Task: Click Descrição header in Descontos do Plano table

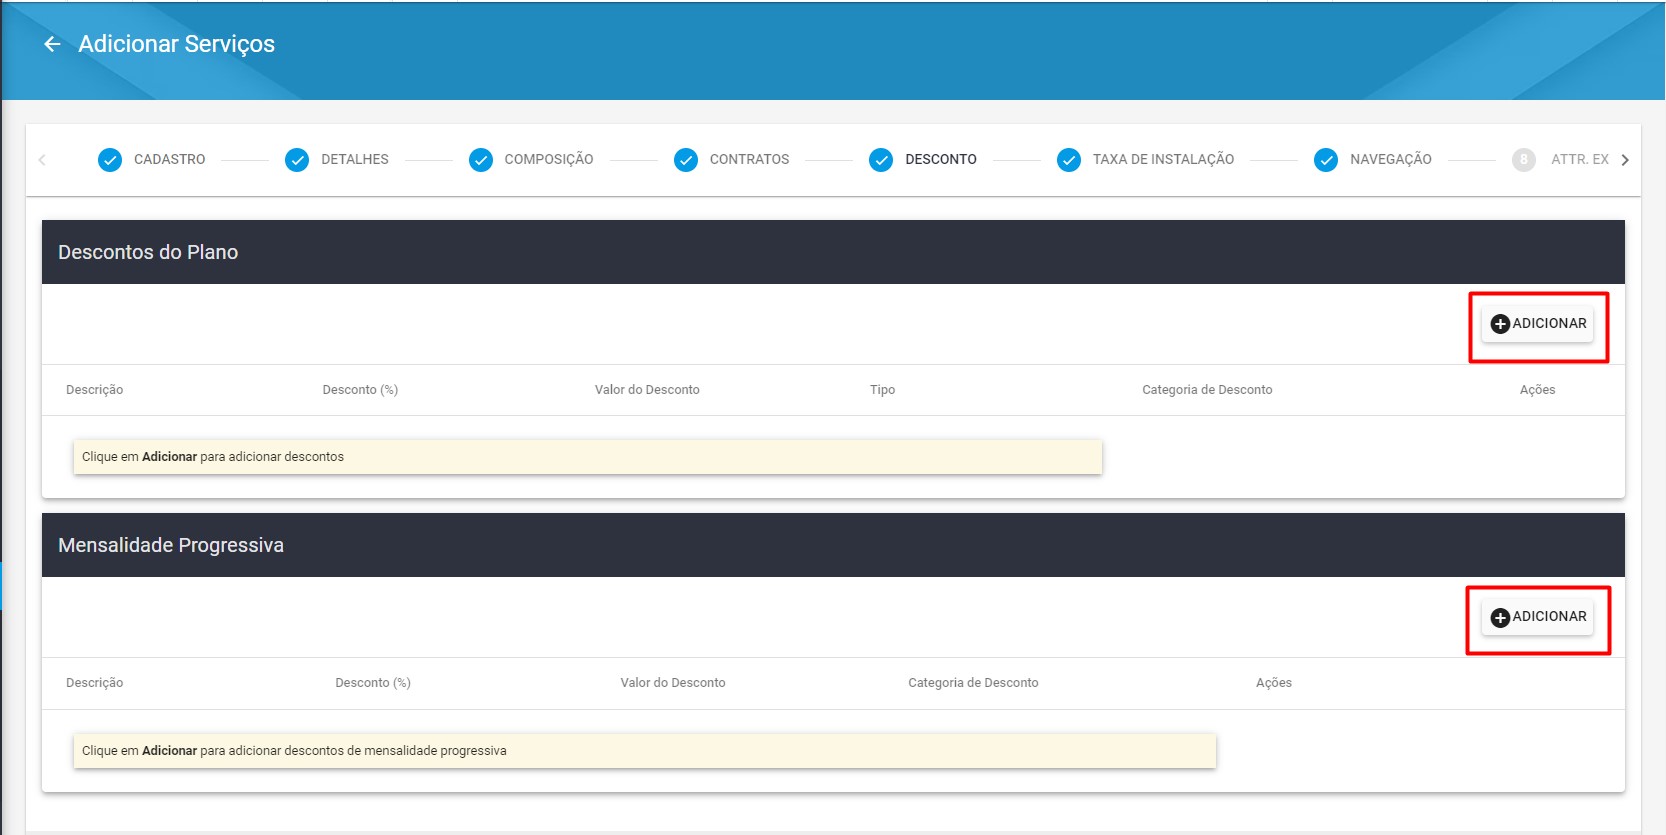Action: point(95,390)
